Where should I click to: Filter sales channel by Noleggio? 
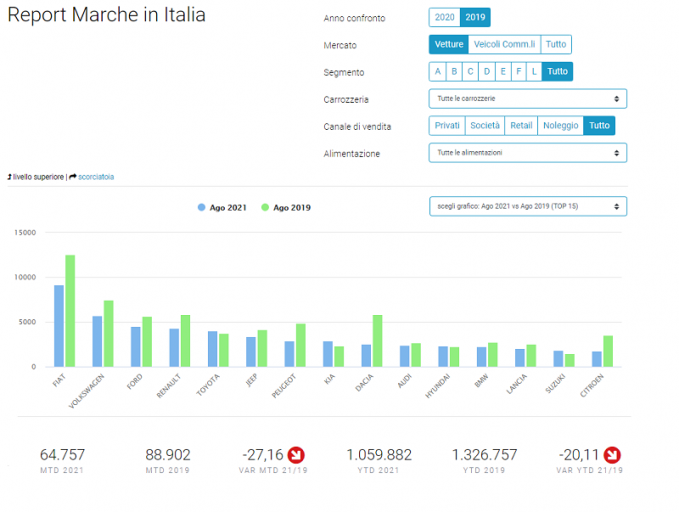tap(560, 126)
